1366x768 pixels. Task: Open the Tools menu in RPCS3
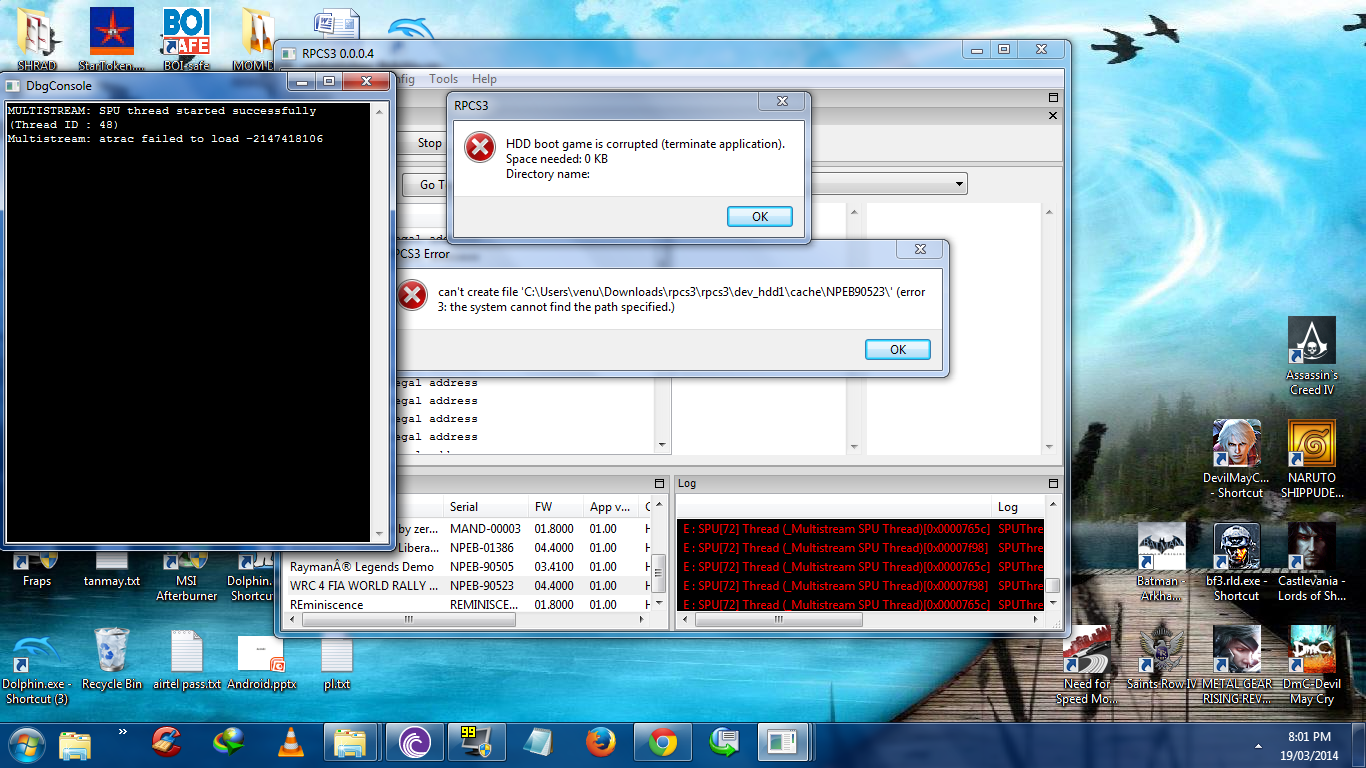pyautogui.click(x=443, y=79)
